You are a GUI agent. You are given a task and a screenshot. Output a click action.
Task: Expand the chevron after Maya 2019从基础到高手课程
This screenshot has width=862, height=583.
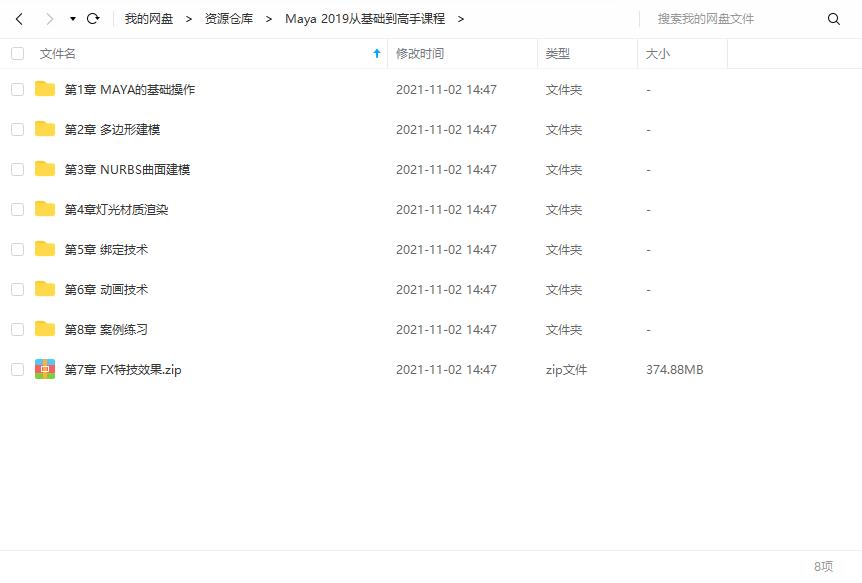pyautogui.click(x=461, y=19)
